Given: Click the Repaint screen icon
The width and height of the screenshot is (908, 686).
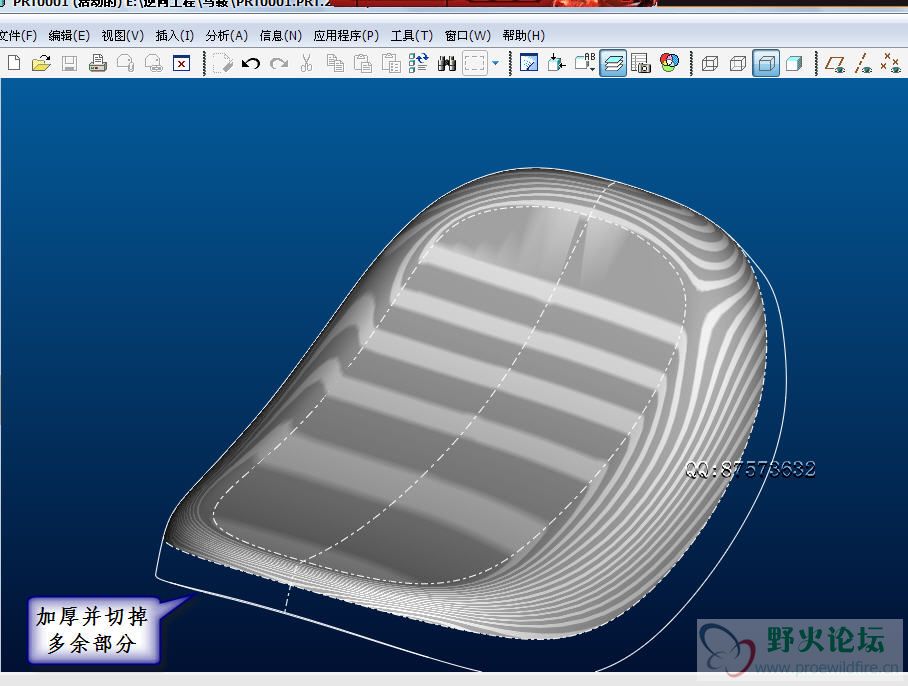Looking at the screenshot, I should pyautogui.click(x=529, y=63).
